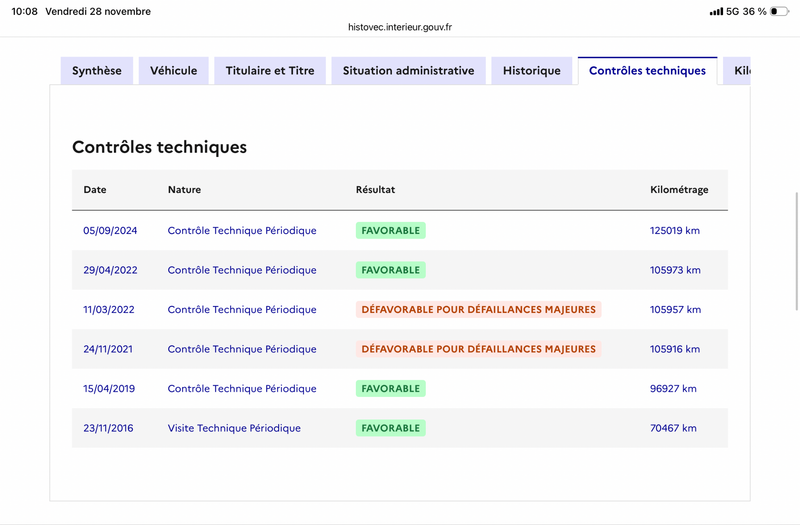Click the 29/04/2022 inspection date
Viewport: 800px width, 525px height.
(x=110, y=270)
